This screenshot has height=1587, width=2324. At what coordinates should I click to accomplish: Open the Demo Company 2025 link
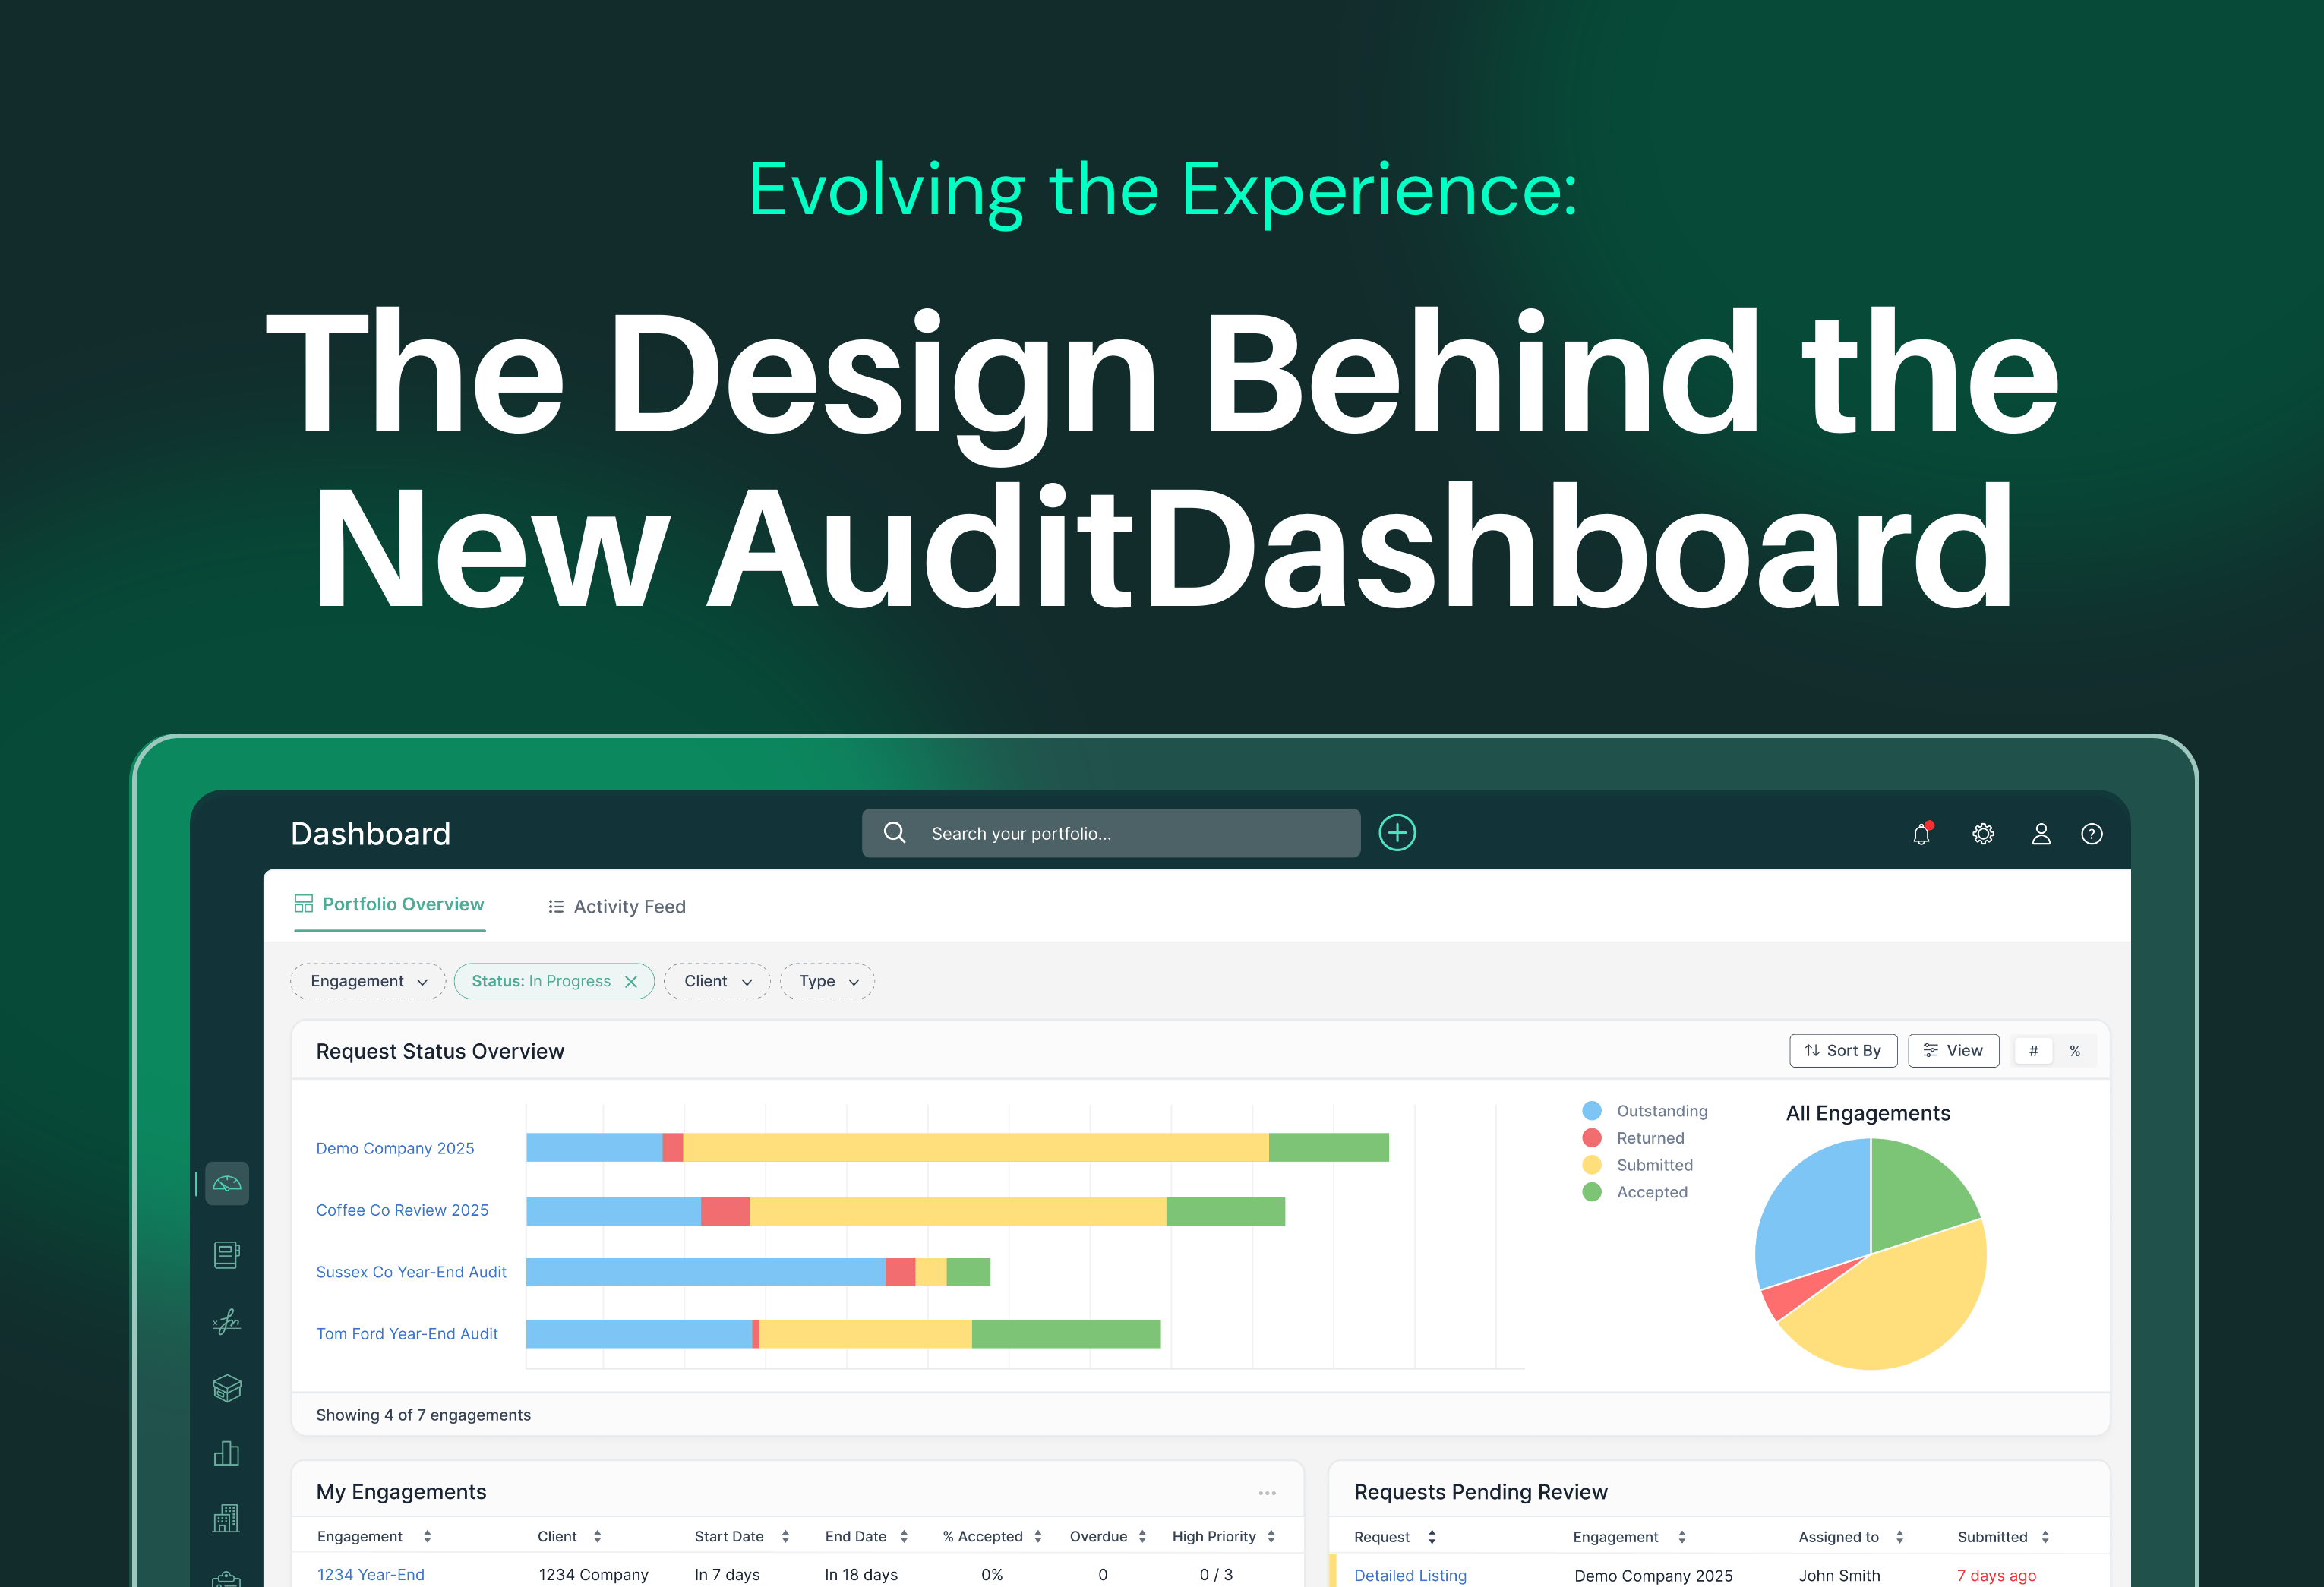[395, 1149]
